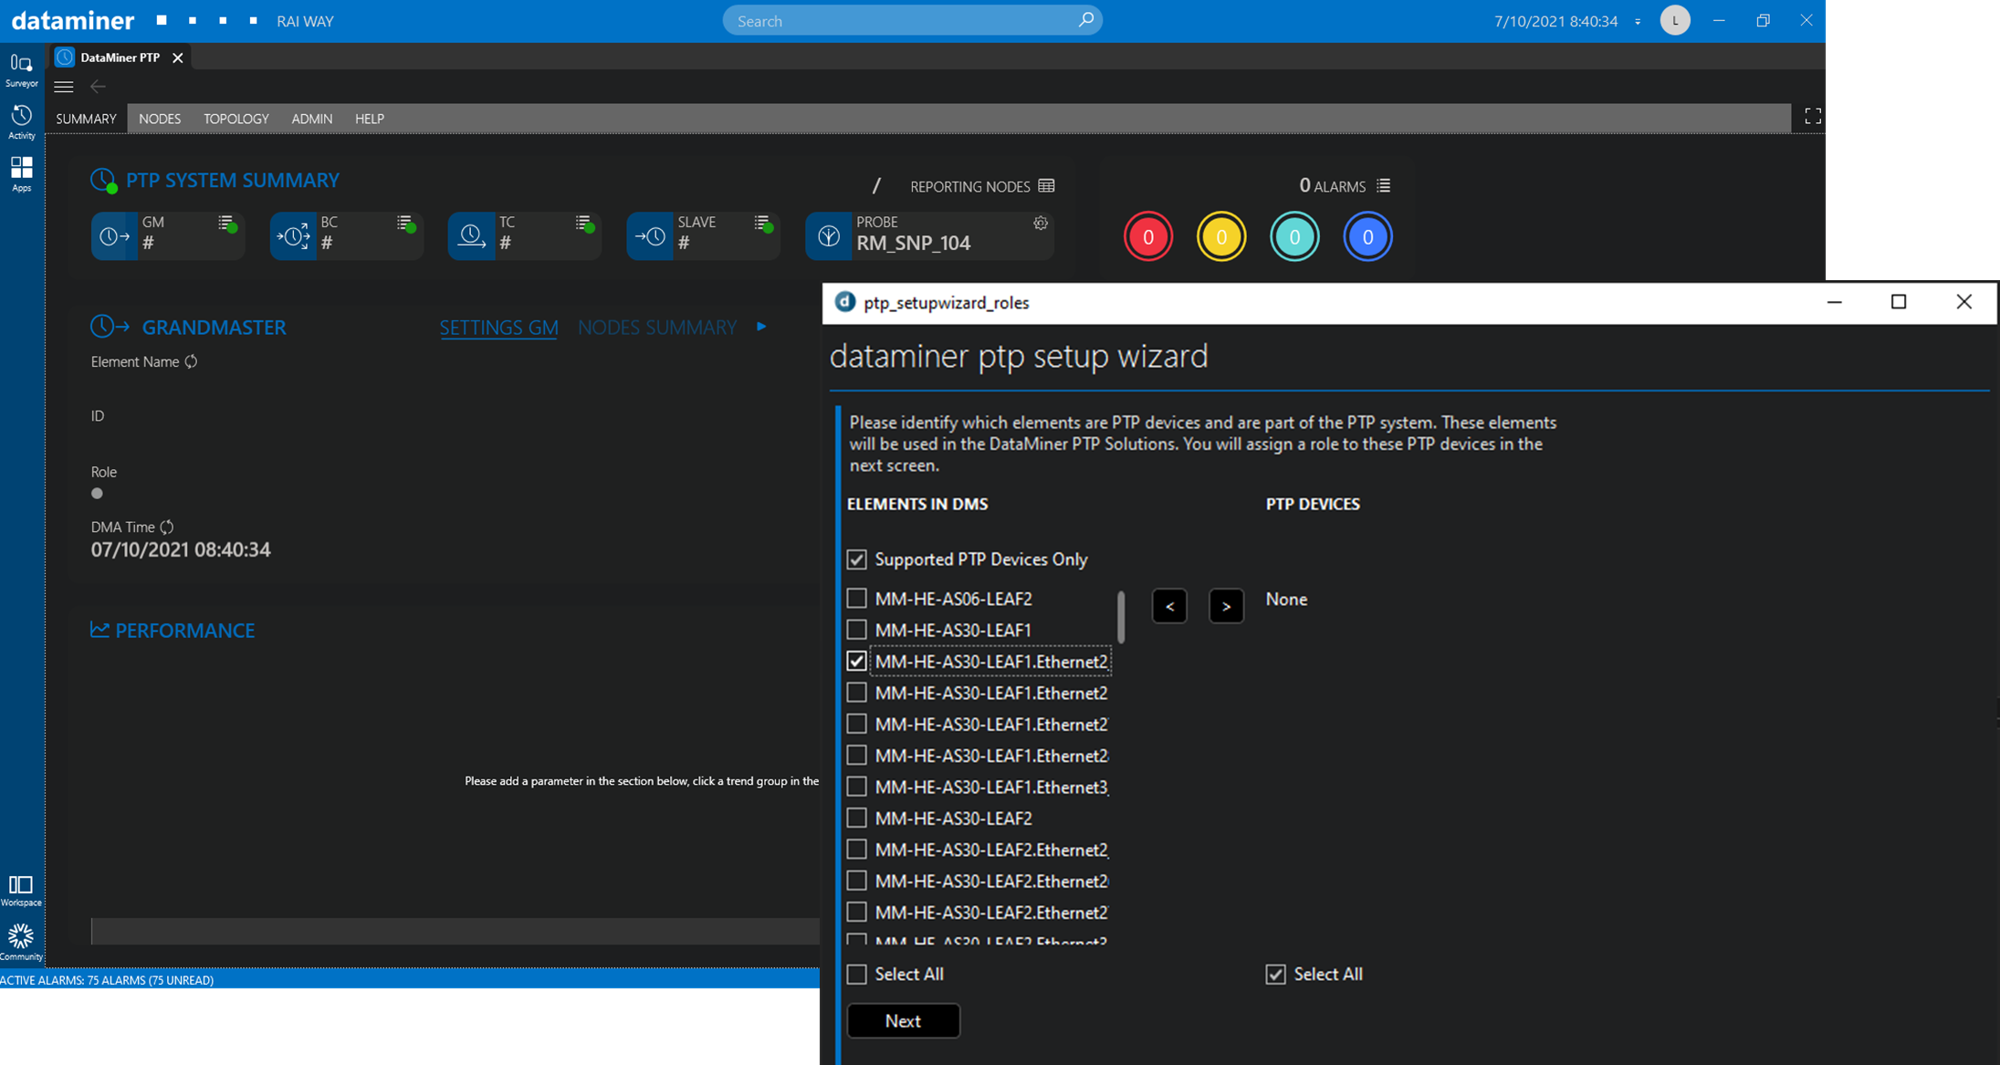2000x1065 pixels.
Task: Switch to the TOPOLOGY tab
Action: [x=236, y=119]
